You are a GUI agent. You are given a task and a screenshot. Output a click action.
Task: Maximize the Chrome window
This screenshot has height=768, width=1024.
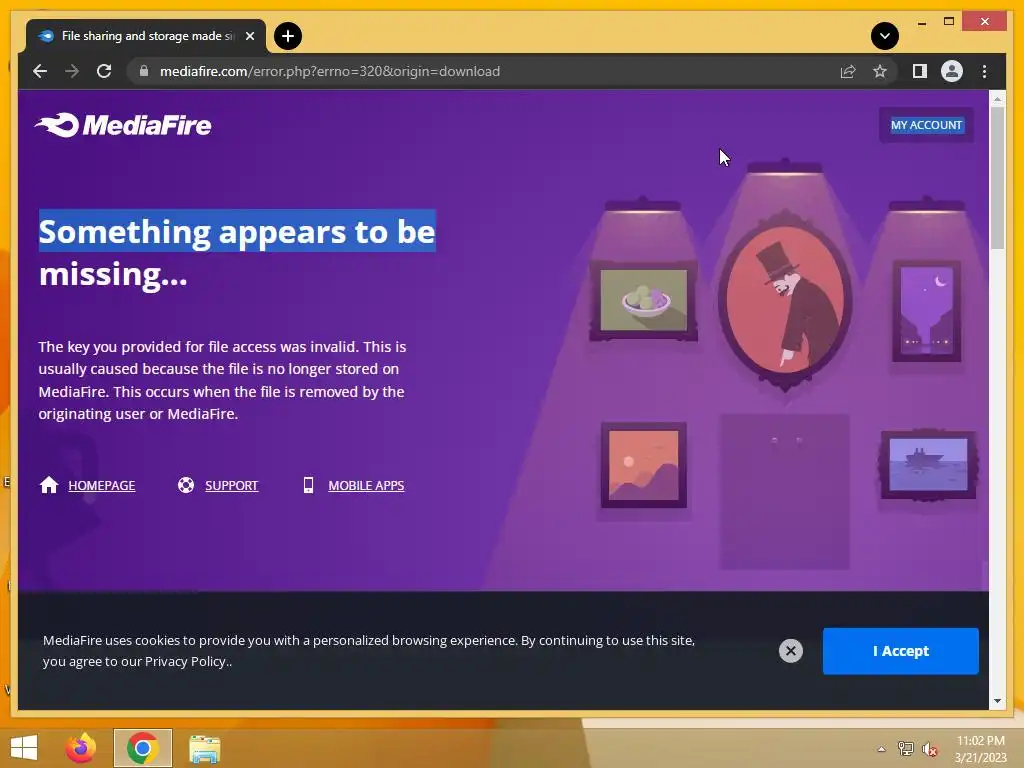[x=949, y=22]
